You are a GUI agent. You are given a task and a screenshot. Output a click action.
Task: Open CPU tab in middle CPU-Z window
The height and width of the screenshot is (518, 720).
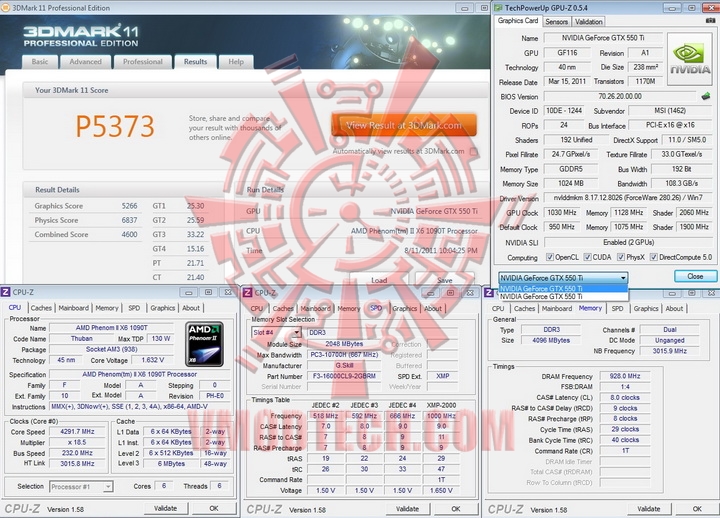point(257,309)
